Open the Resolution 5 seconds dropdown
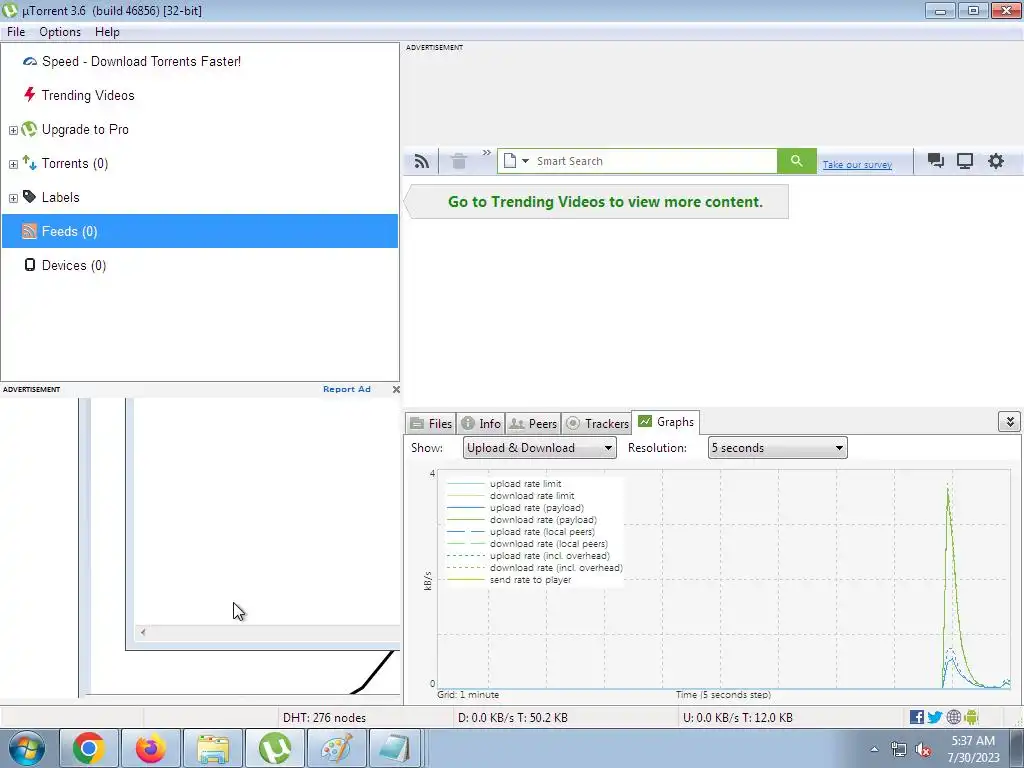Viewport: 1024px width, 768px height. 777,448
